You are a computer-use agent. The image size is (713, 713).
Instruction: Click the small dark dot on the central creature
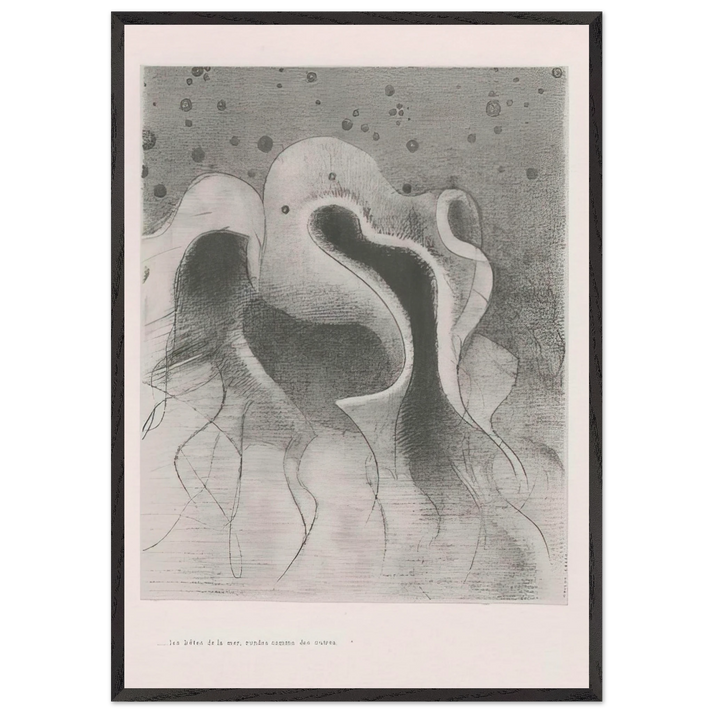pyautogui.click(x=285, y=210)
